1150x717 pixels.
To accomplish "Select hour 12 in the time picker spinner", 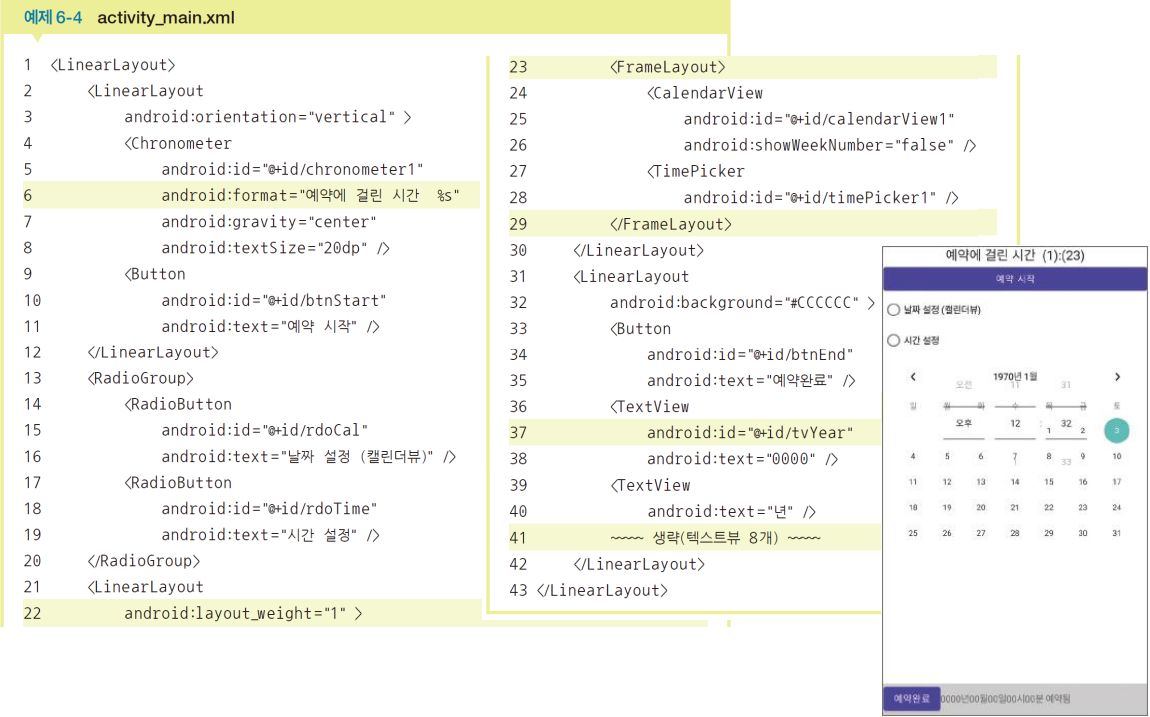I will (1017, 423).
